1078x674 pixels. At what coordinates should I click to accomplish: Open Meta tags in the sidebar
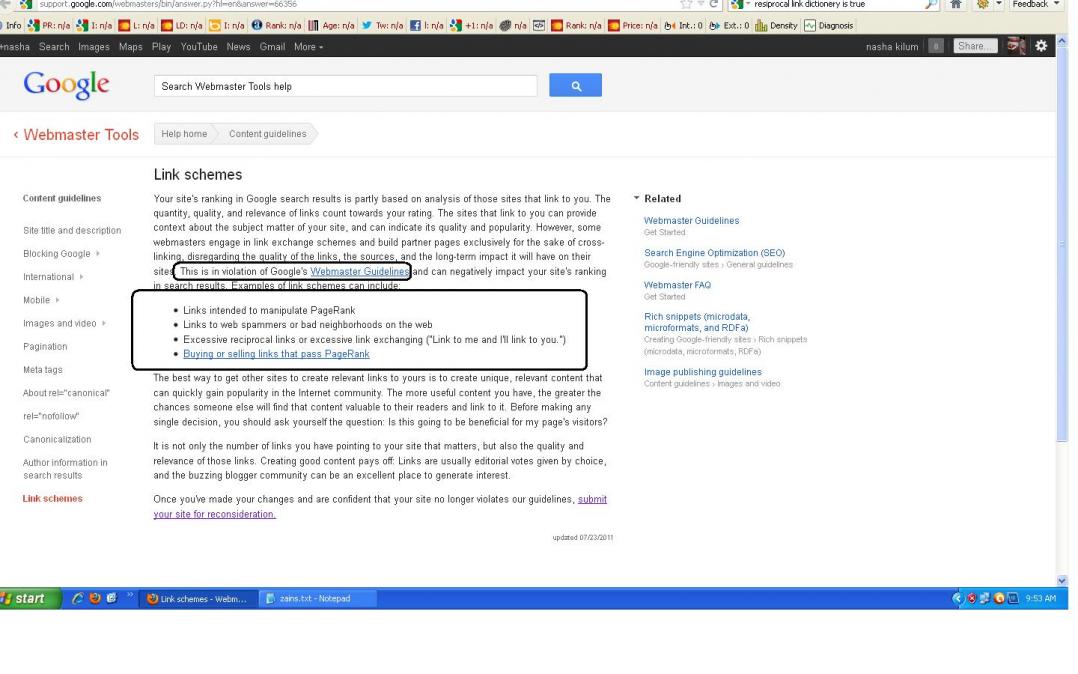43,370
